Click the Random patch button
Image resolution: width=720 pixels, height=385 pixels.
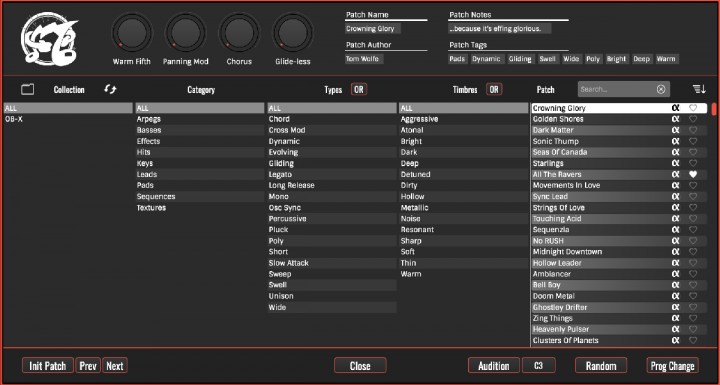pos(601,366)
